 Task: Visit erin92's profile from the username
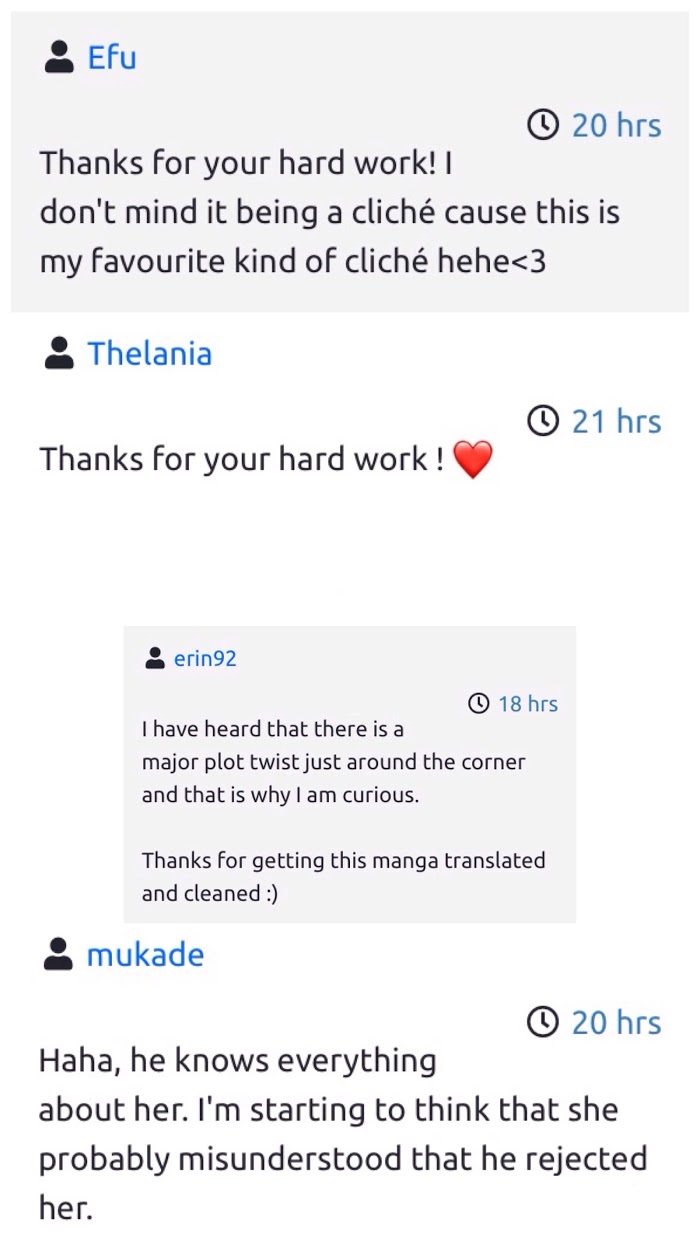tap(205, 658)
